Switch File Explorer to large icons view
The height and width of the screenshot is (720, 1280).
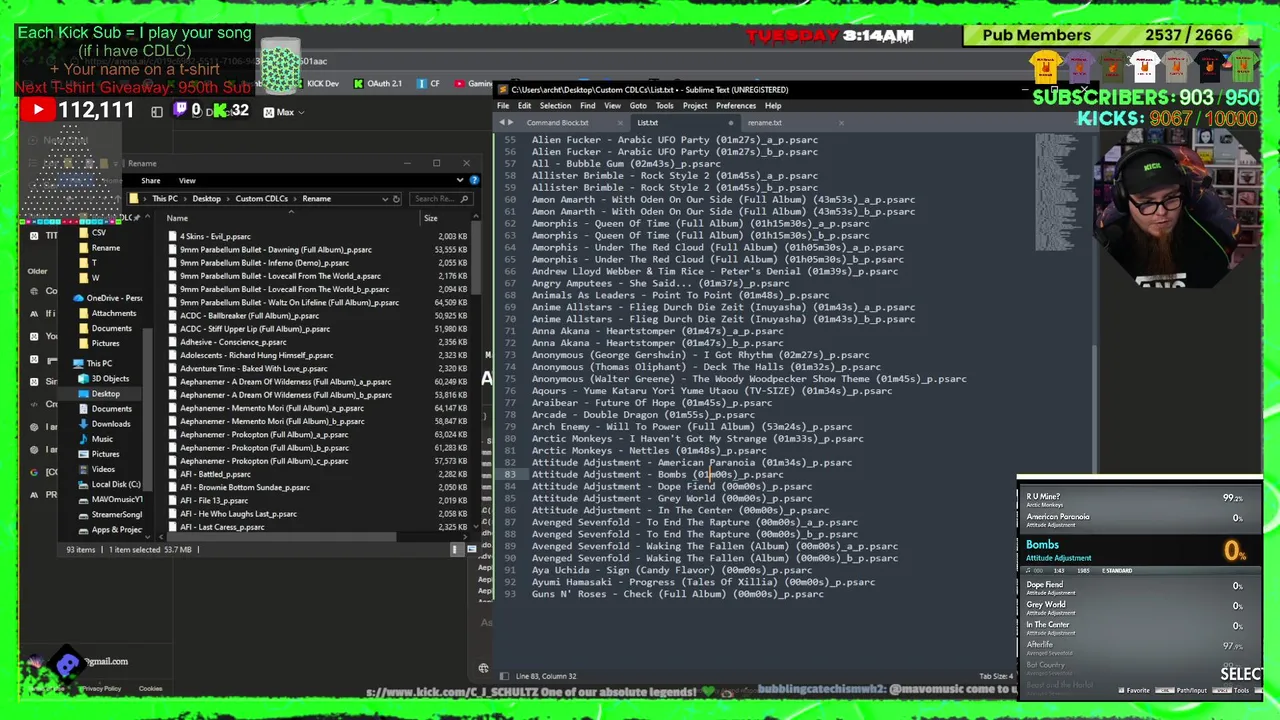[x=470, y=549]
